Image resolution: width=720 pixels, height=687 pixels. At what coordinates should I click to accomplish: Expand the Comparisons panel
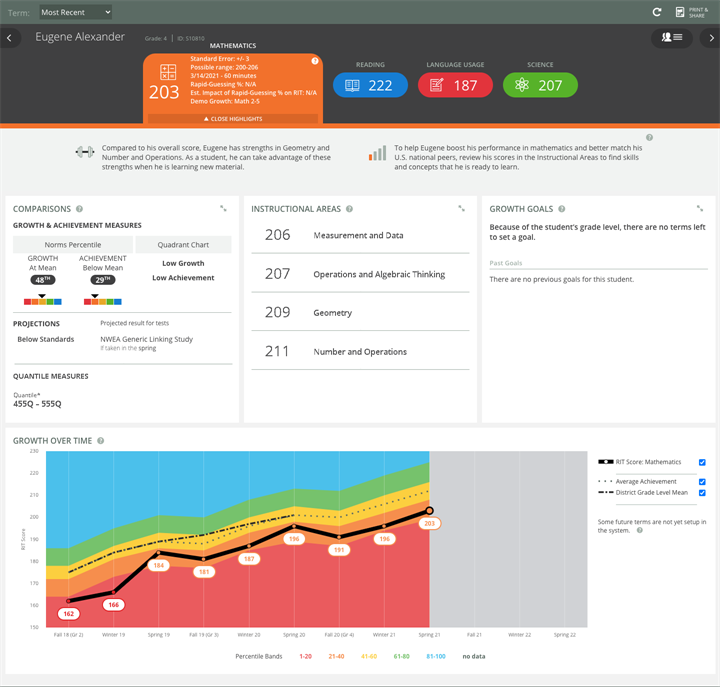(223, 209)
